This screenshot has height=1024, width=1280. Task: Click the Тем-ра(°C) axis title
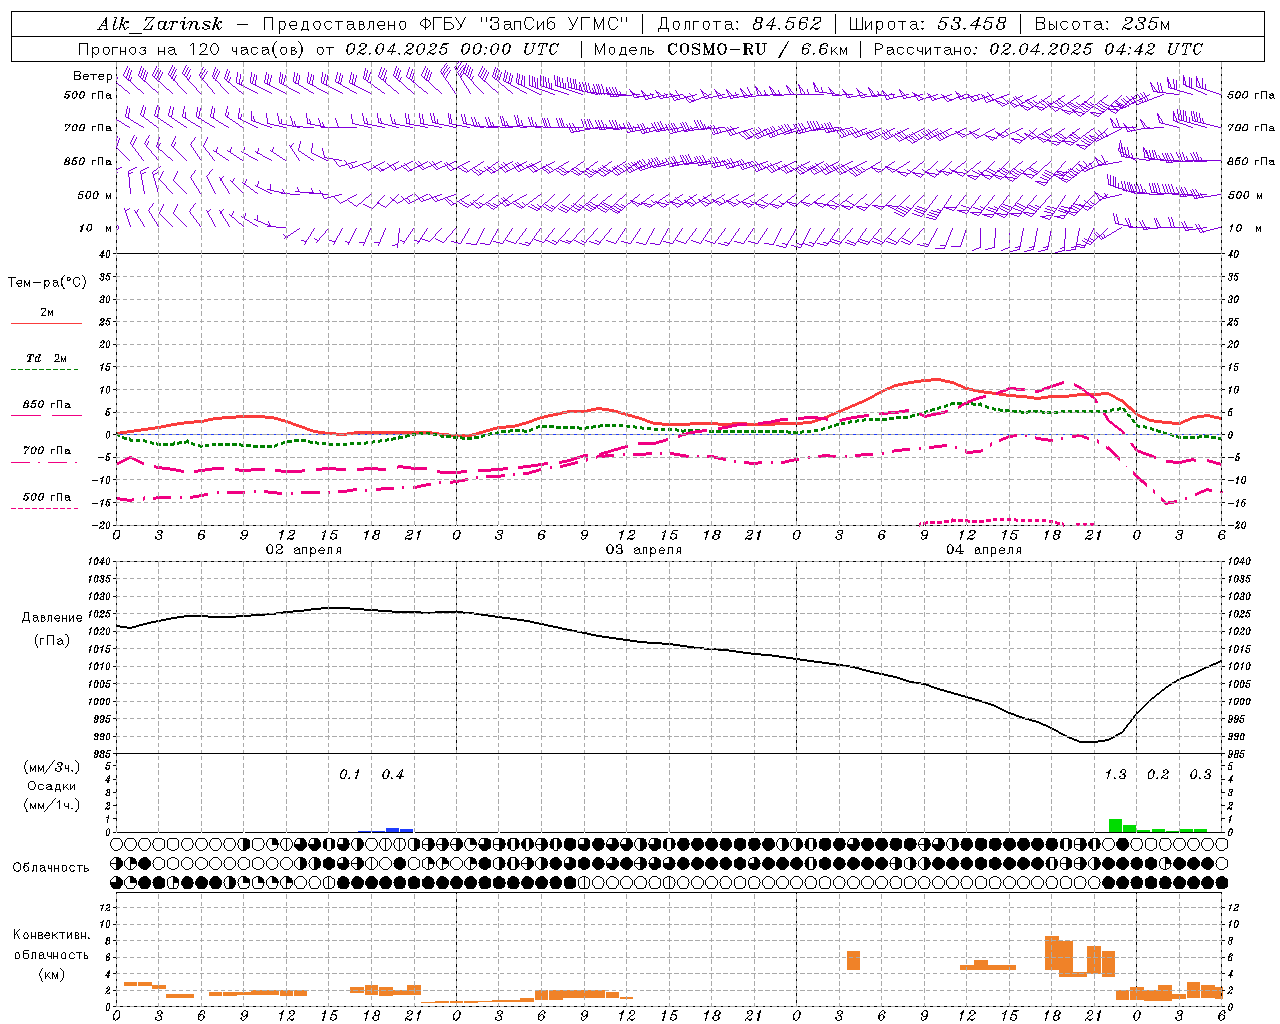coord(47,283)
